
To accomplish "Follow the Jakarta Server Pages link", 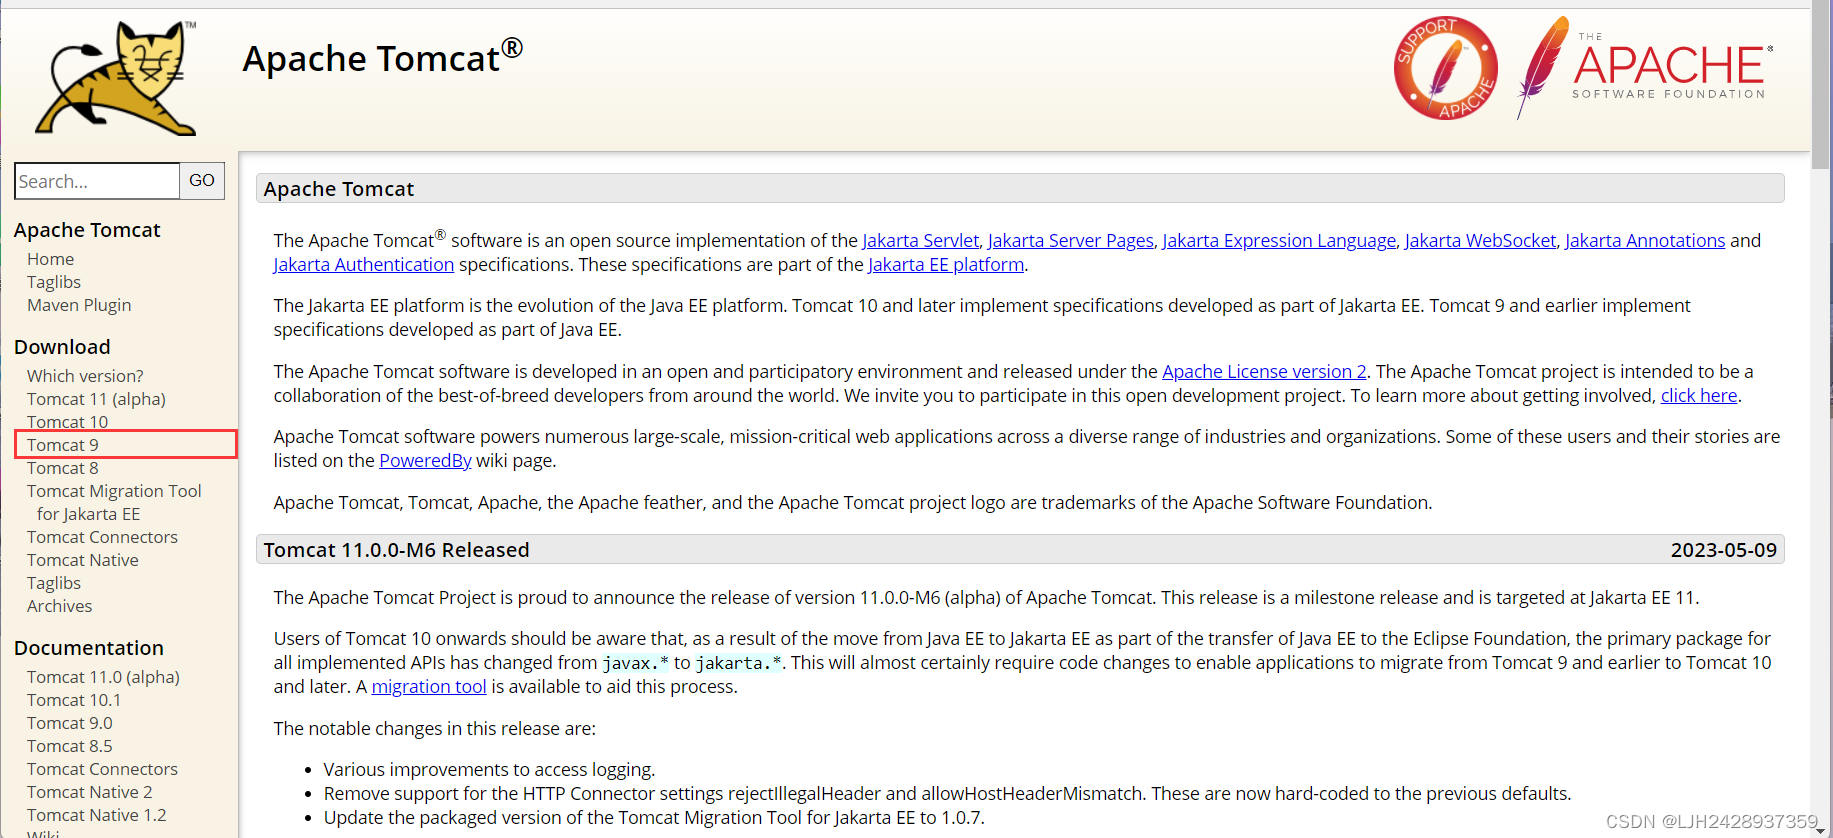I will (x=1071, y=240).
